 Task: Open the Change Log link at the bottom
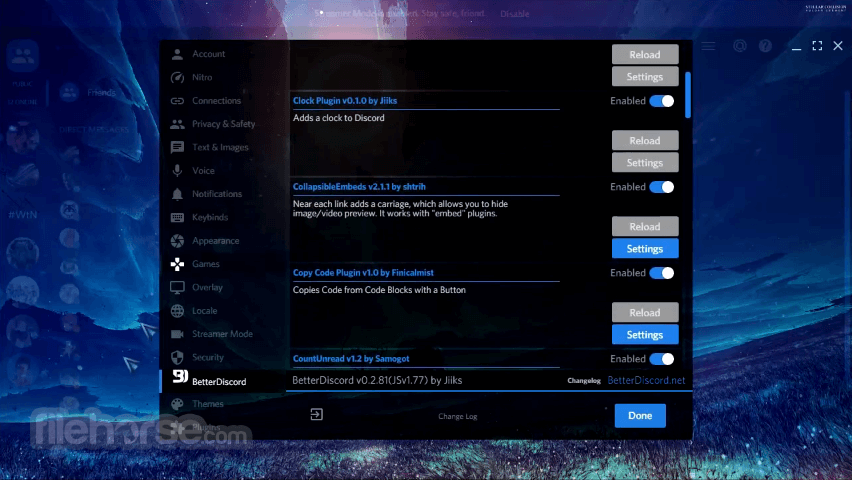click(458, 416)
